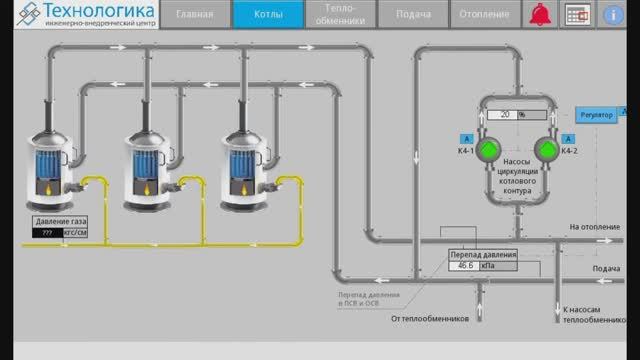Click the Технологика logo

click(x=87, y=14)
